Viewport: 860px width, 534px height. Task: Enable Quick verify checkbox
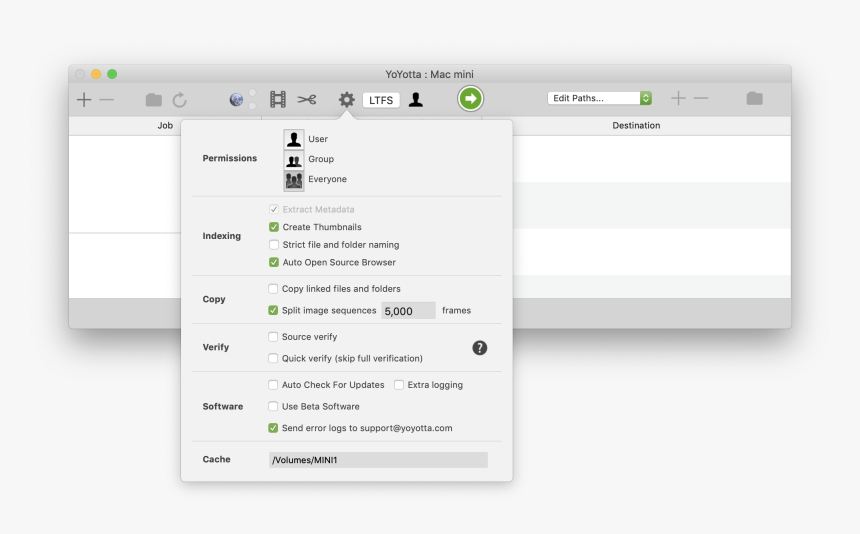pos(273,359)
